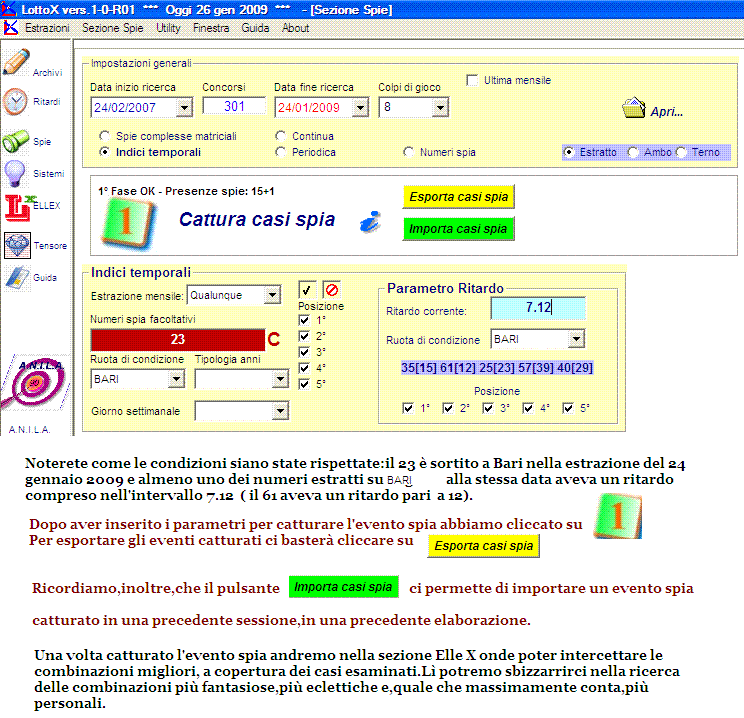The image size is (744, 718).
Task: Open the Estrazioni menu
Action: [x=47, y=28]
